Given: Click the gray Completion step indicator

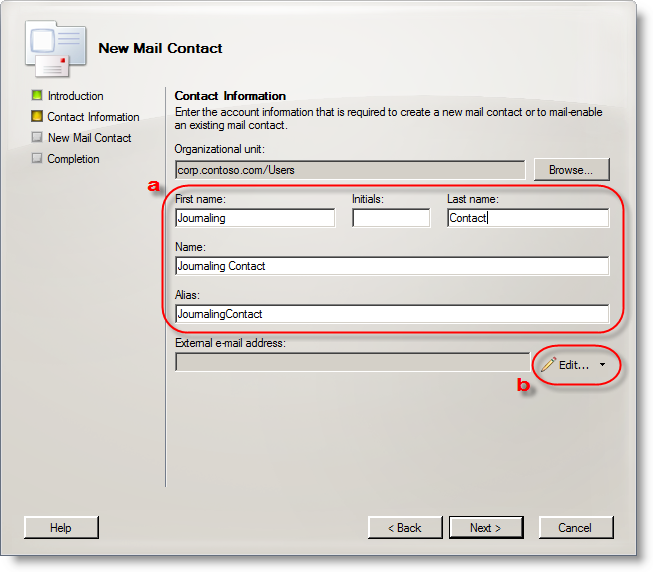Looking at the screenshot, I should pyautogui.click(x=37, y=158).
